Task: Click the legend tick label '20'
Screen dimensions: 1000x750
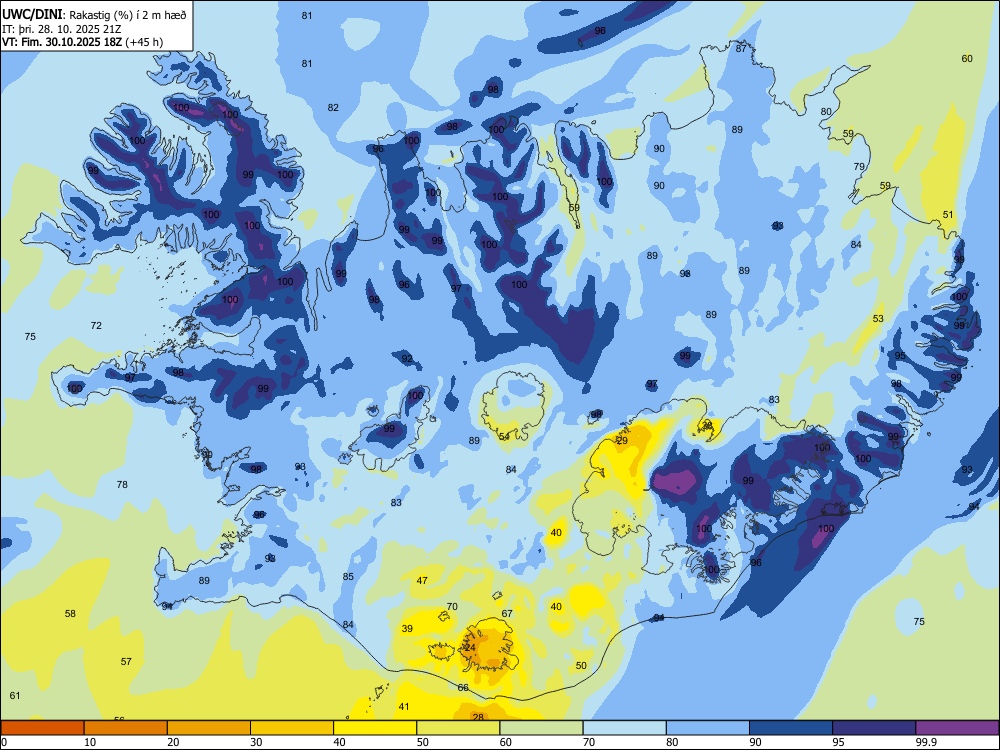Action: 173,742
